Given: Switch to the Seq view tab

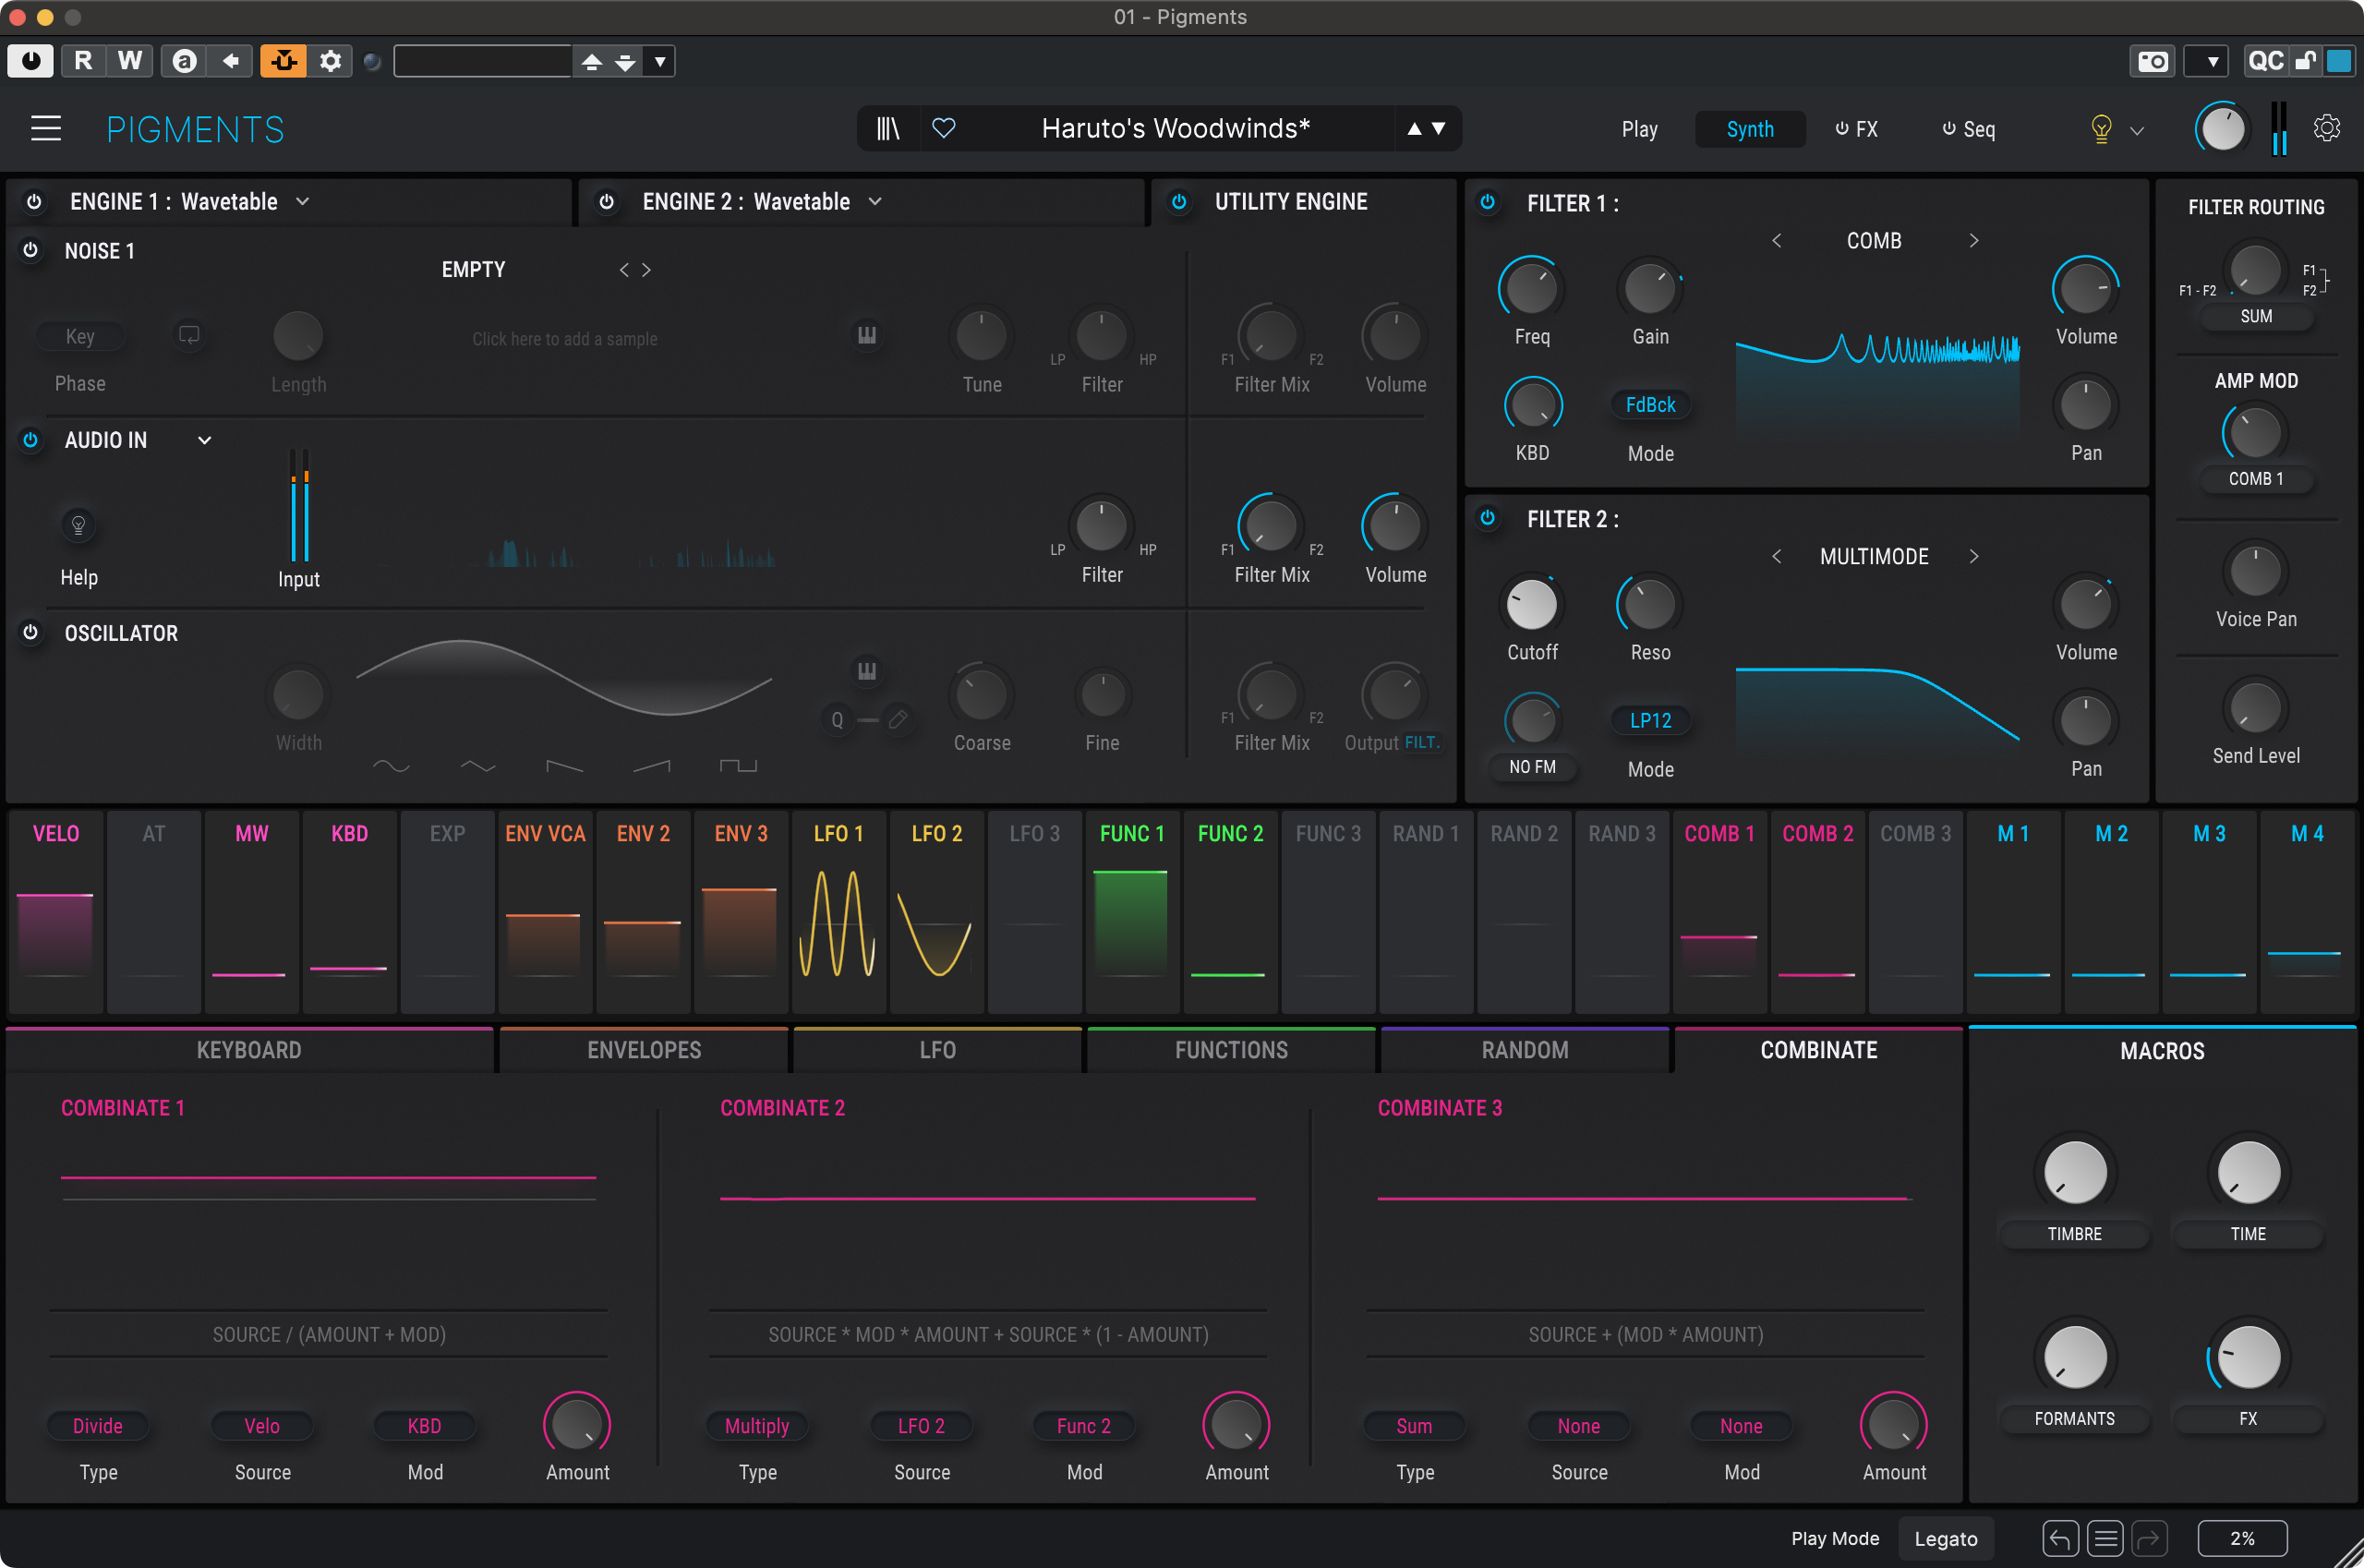Looking at the screenshot, I should click(x=1968, y=129).
